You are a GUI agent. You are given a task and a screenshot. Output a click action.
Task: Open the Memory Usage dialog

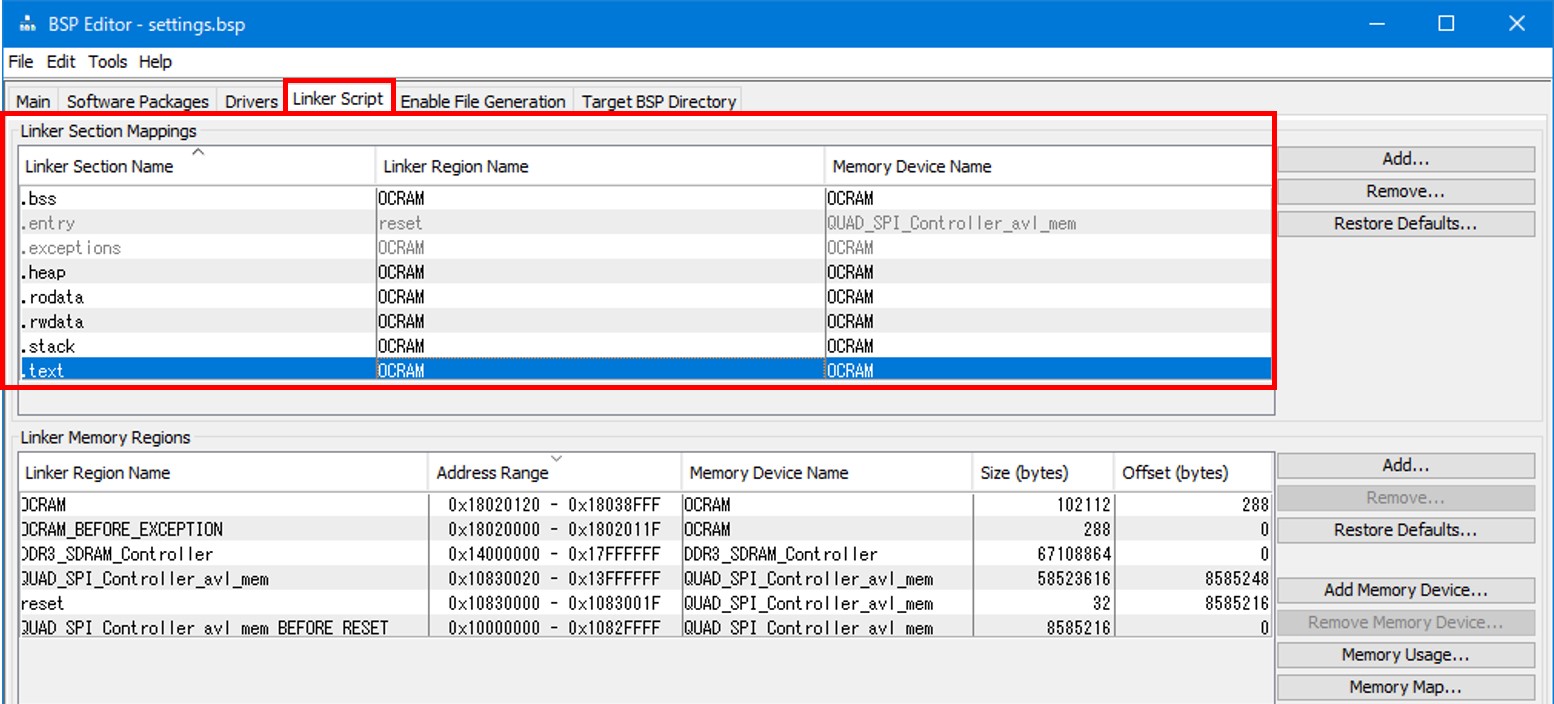[1405, 655]
